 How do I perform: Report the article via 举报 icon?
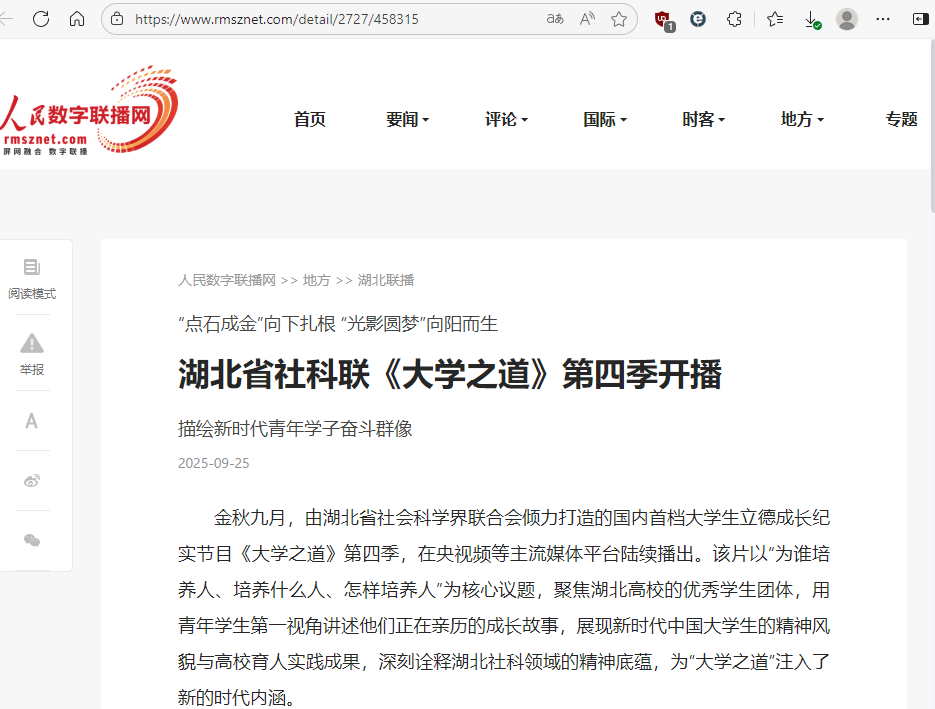point(32,354)
